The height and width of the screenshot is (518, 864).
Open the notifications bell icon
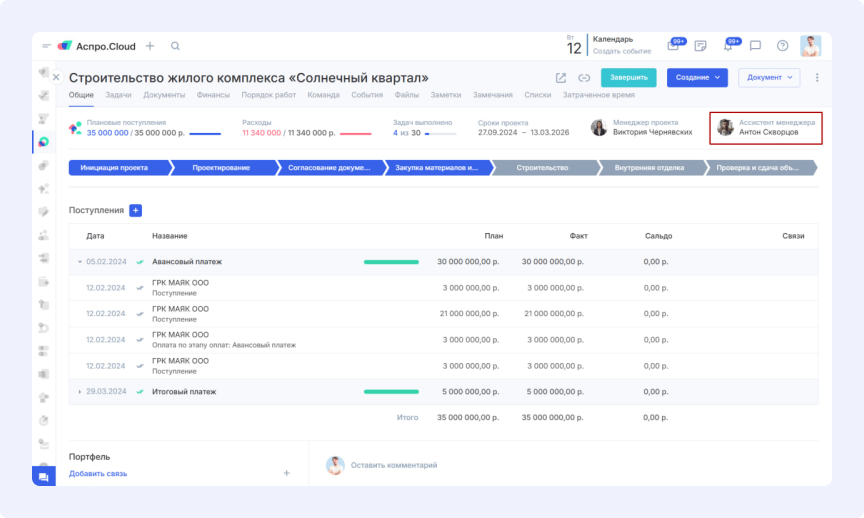[x=728, y=46]
